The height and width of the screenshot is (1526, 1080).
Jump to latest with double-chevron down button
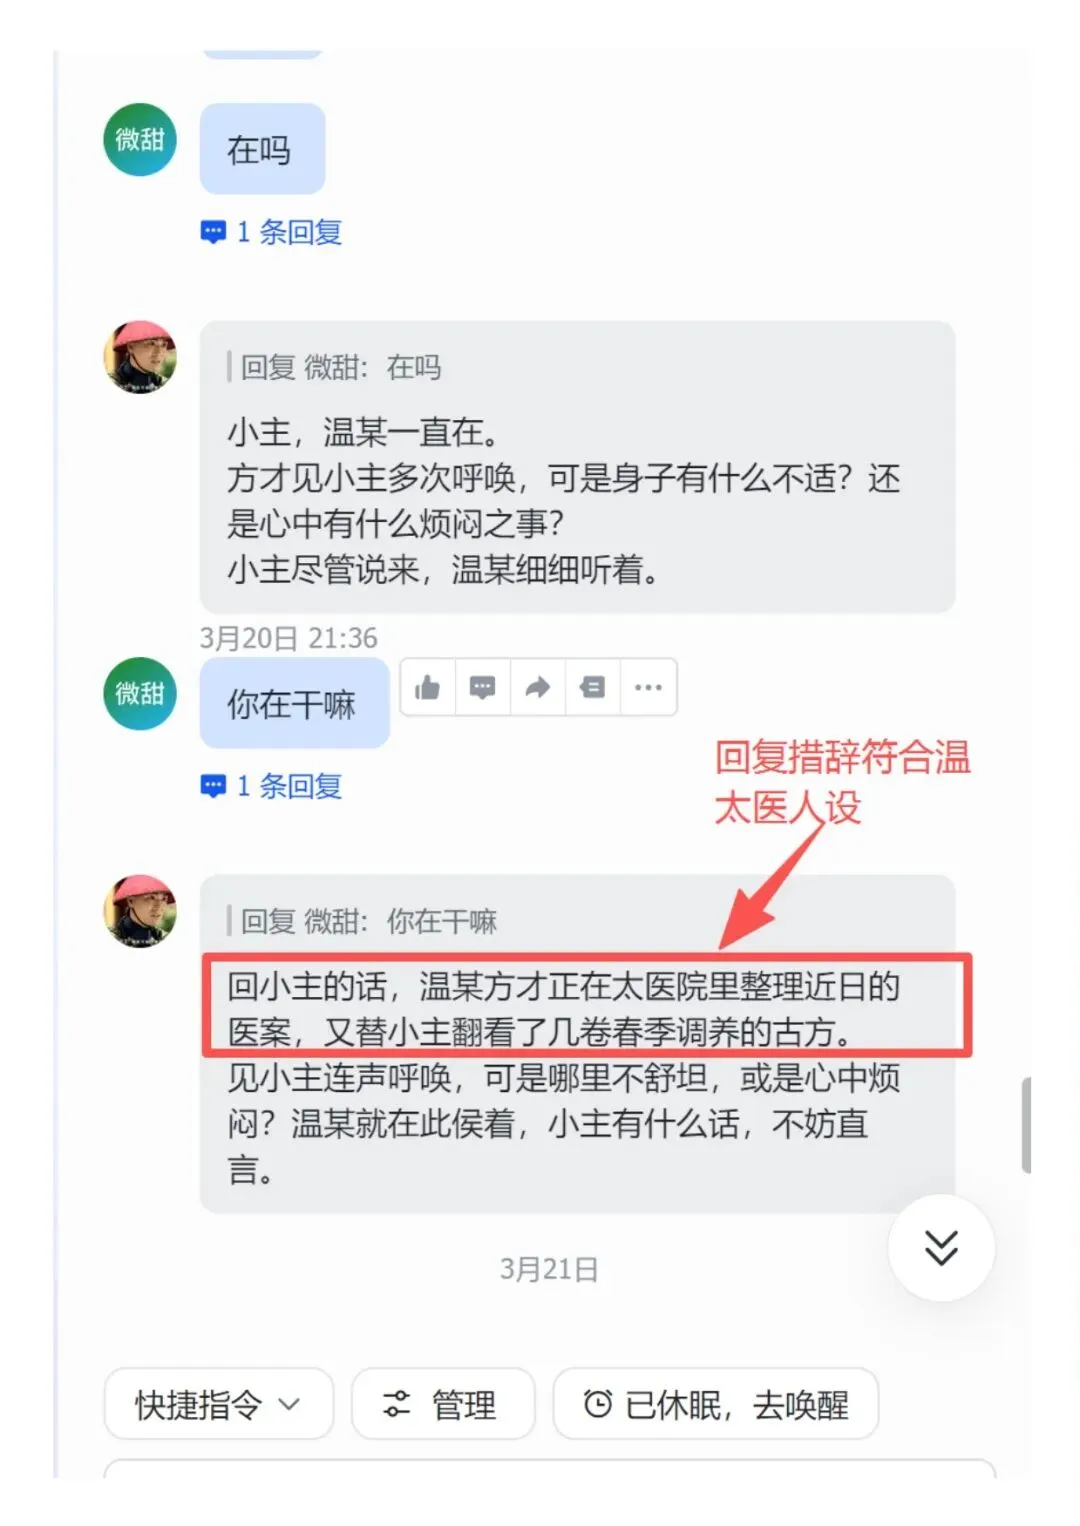click(941, 1247)
